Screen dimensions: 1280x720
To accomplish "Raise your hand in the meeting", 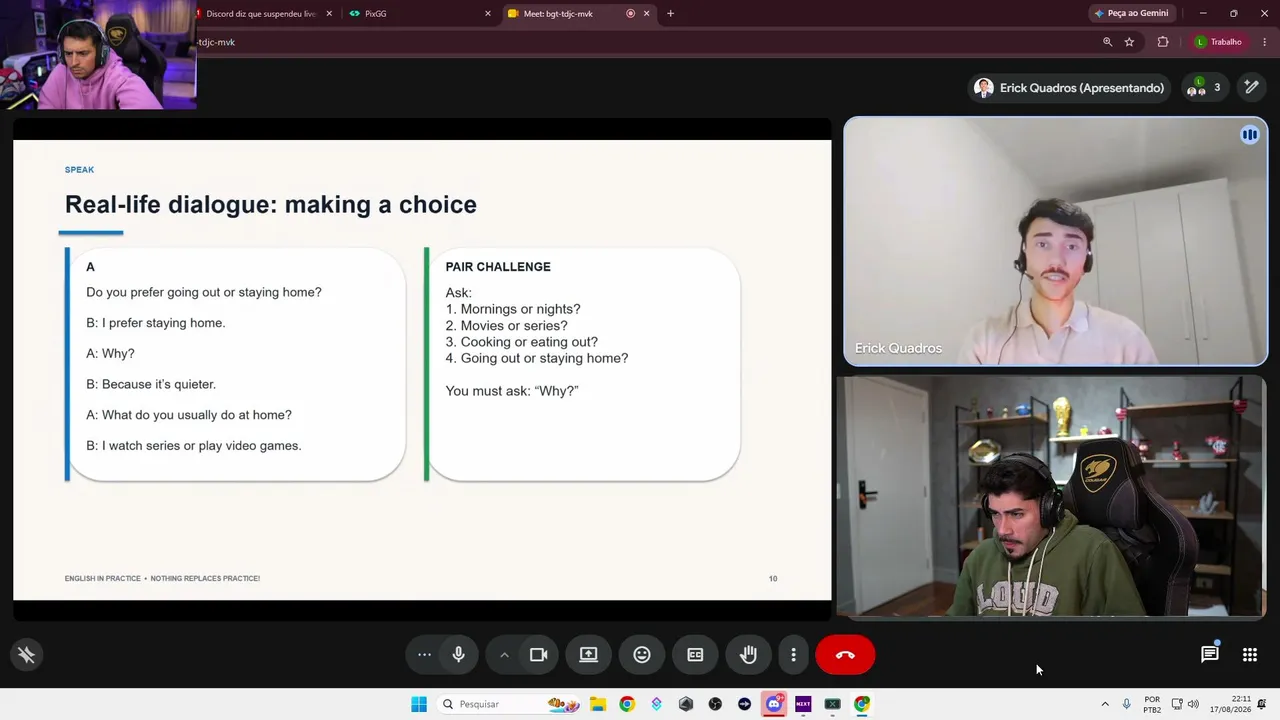I will (748, 655).
